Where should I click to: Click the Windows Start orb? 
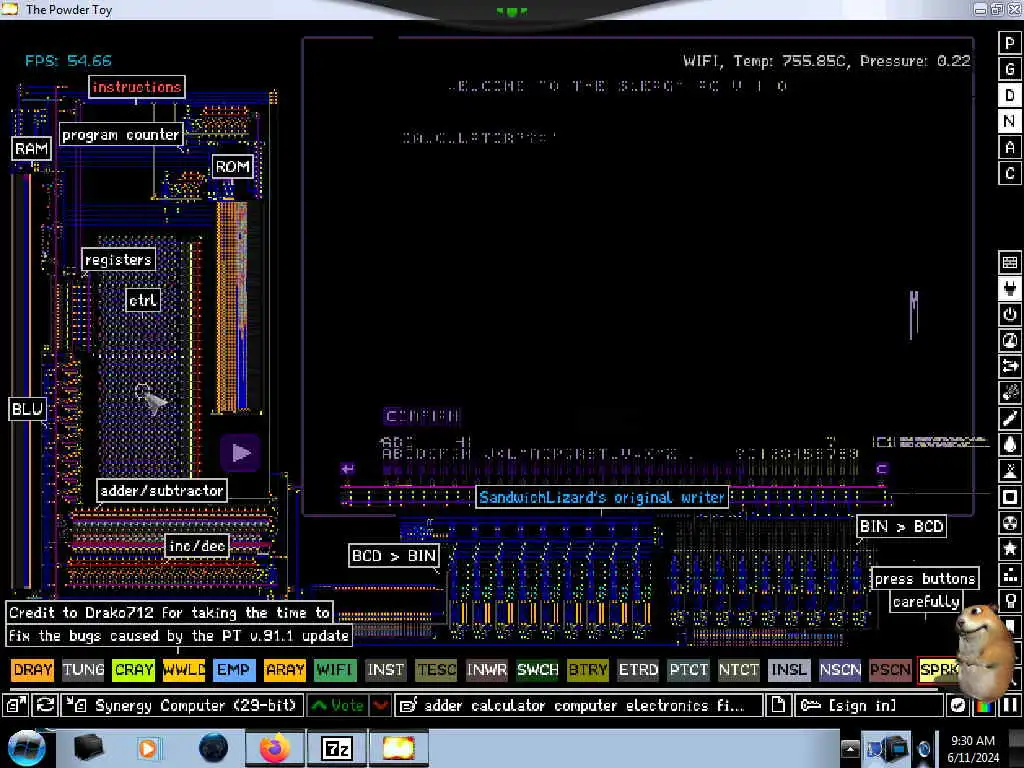[x=26, y=748]
